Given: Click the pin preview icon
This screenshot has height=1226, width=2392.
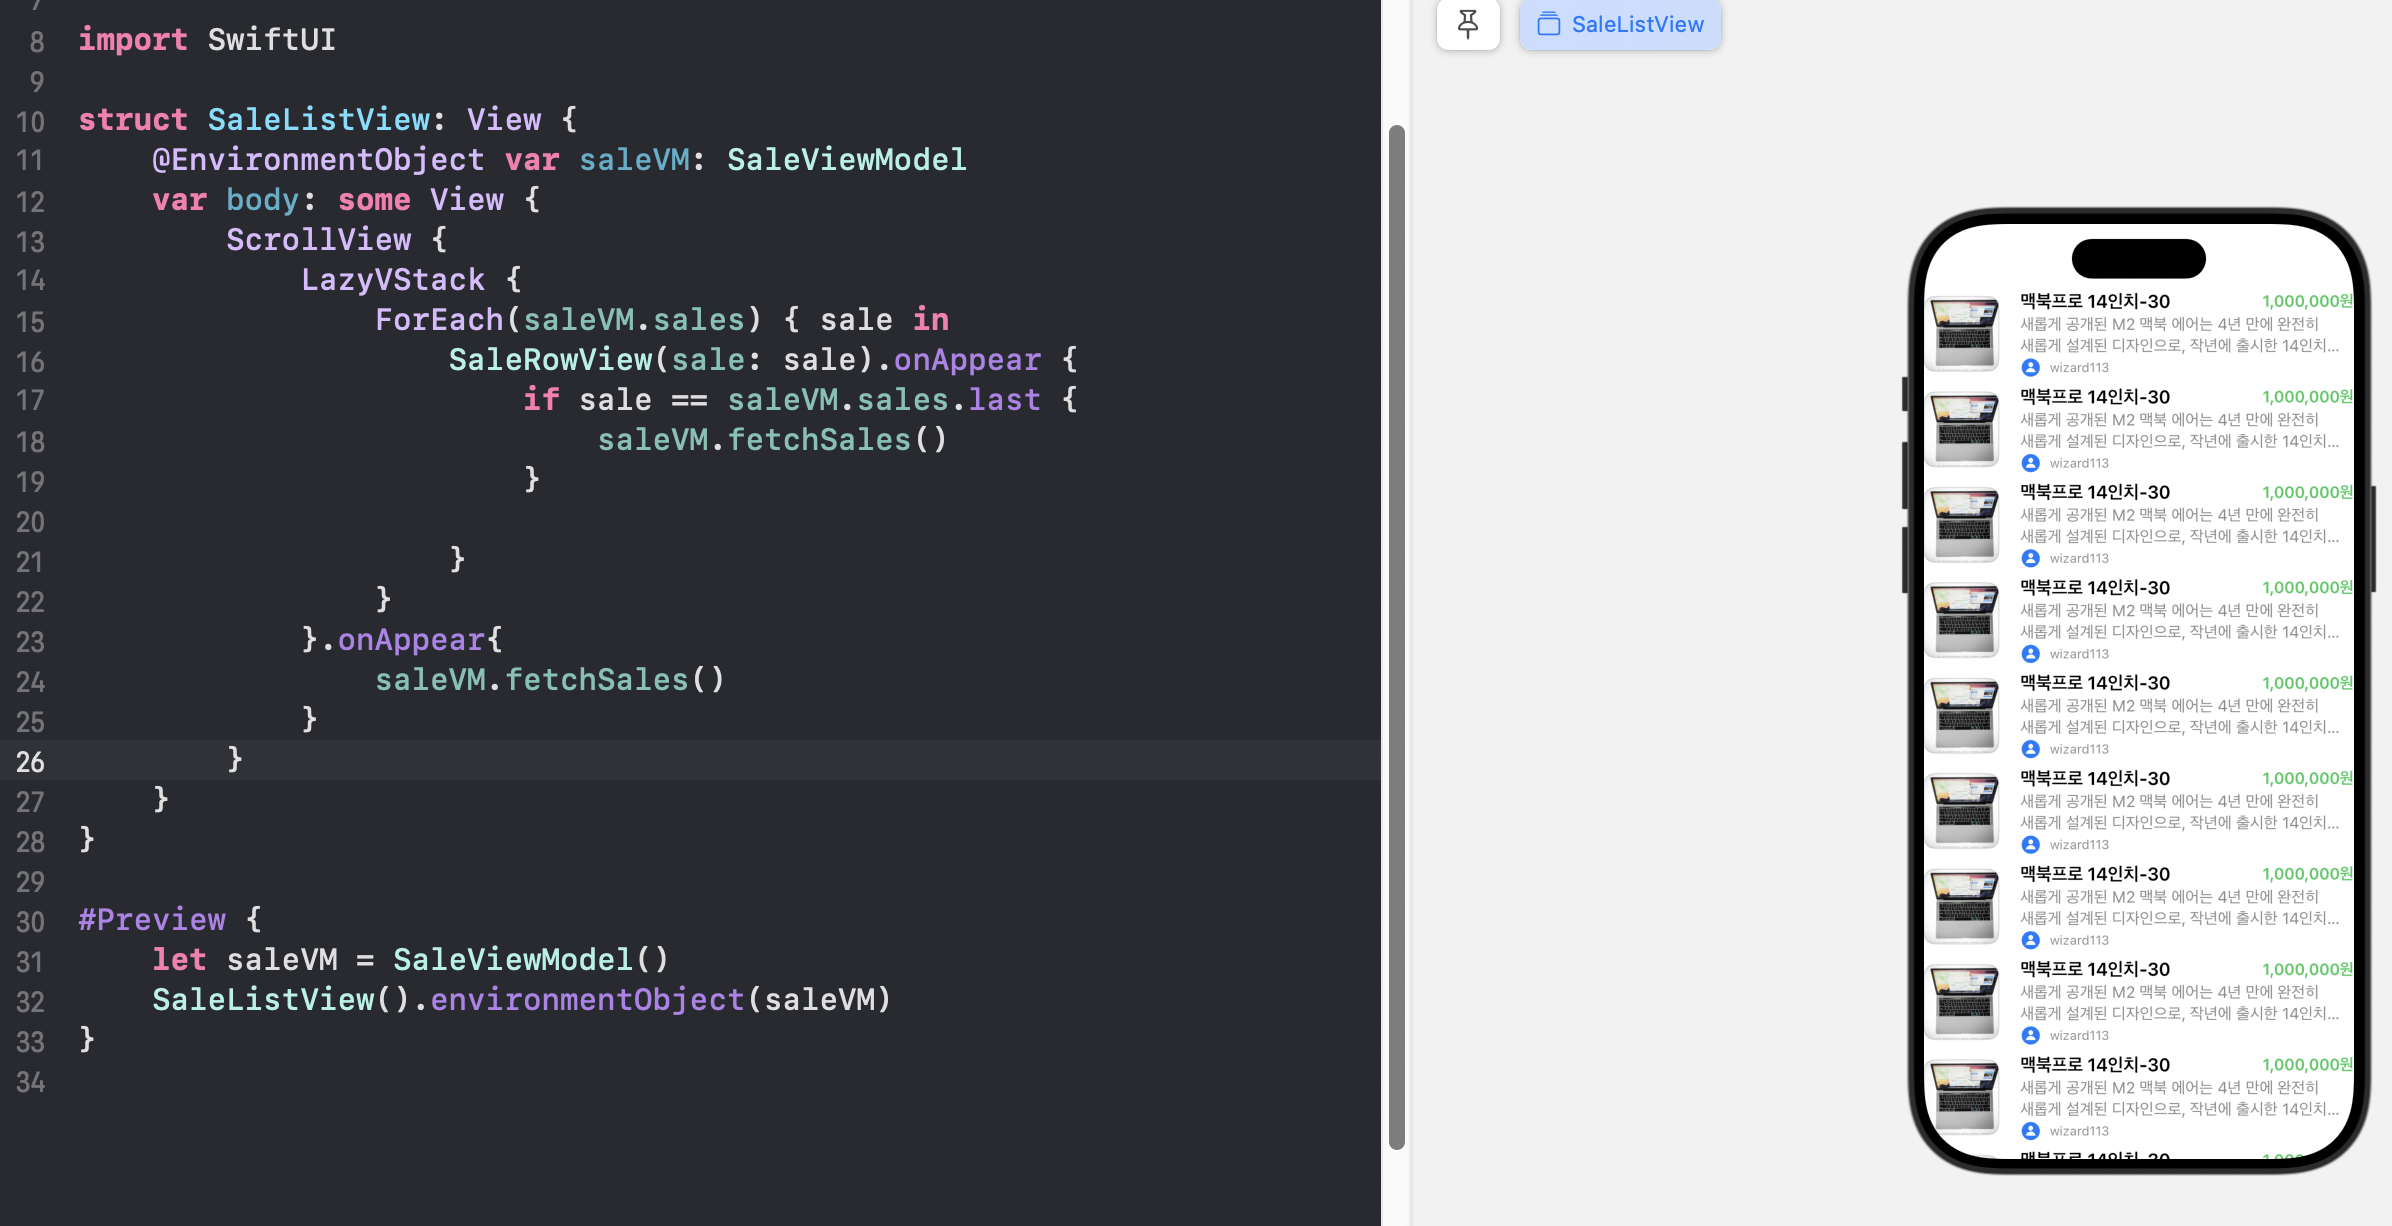Looking at the screenshot, I should (1467, 24).
